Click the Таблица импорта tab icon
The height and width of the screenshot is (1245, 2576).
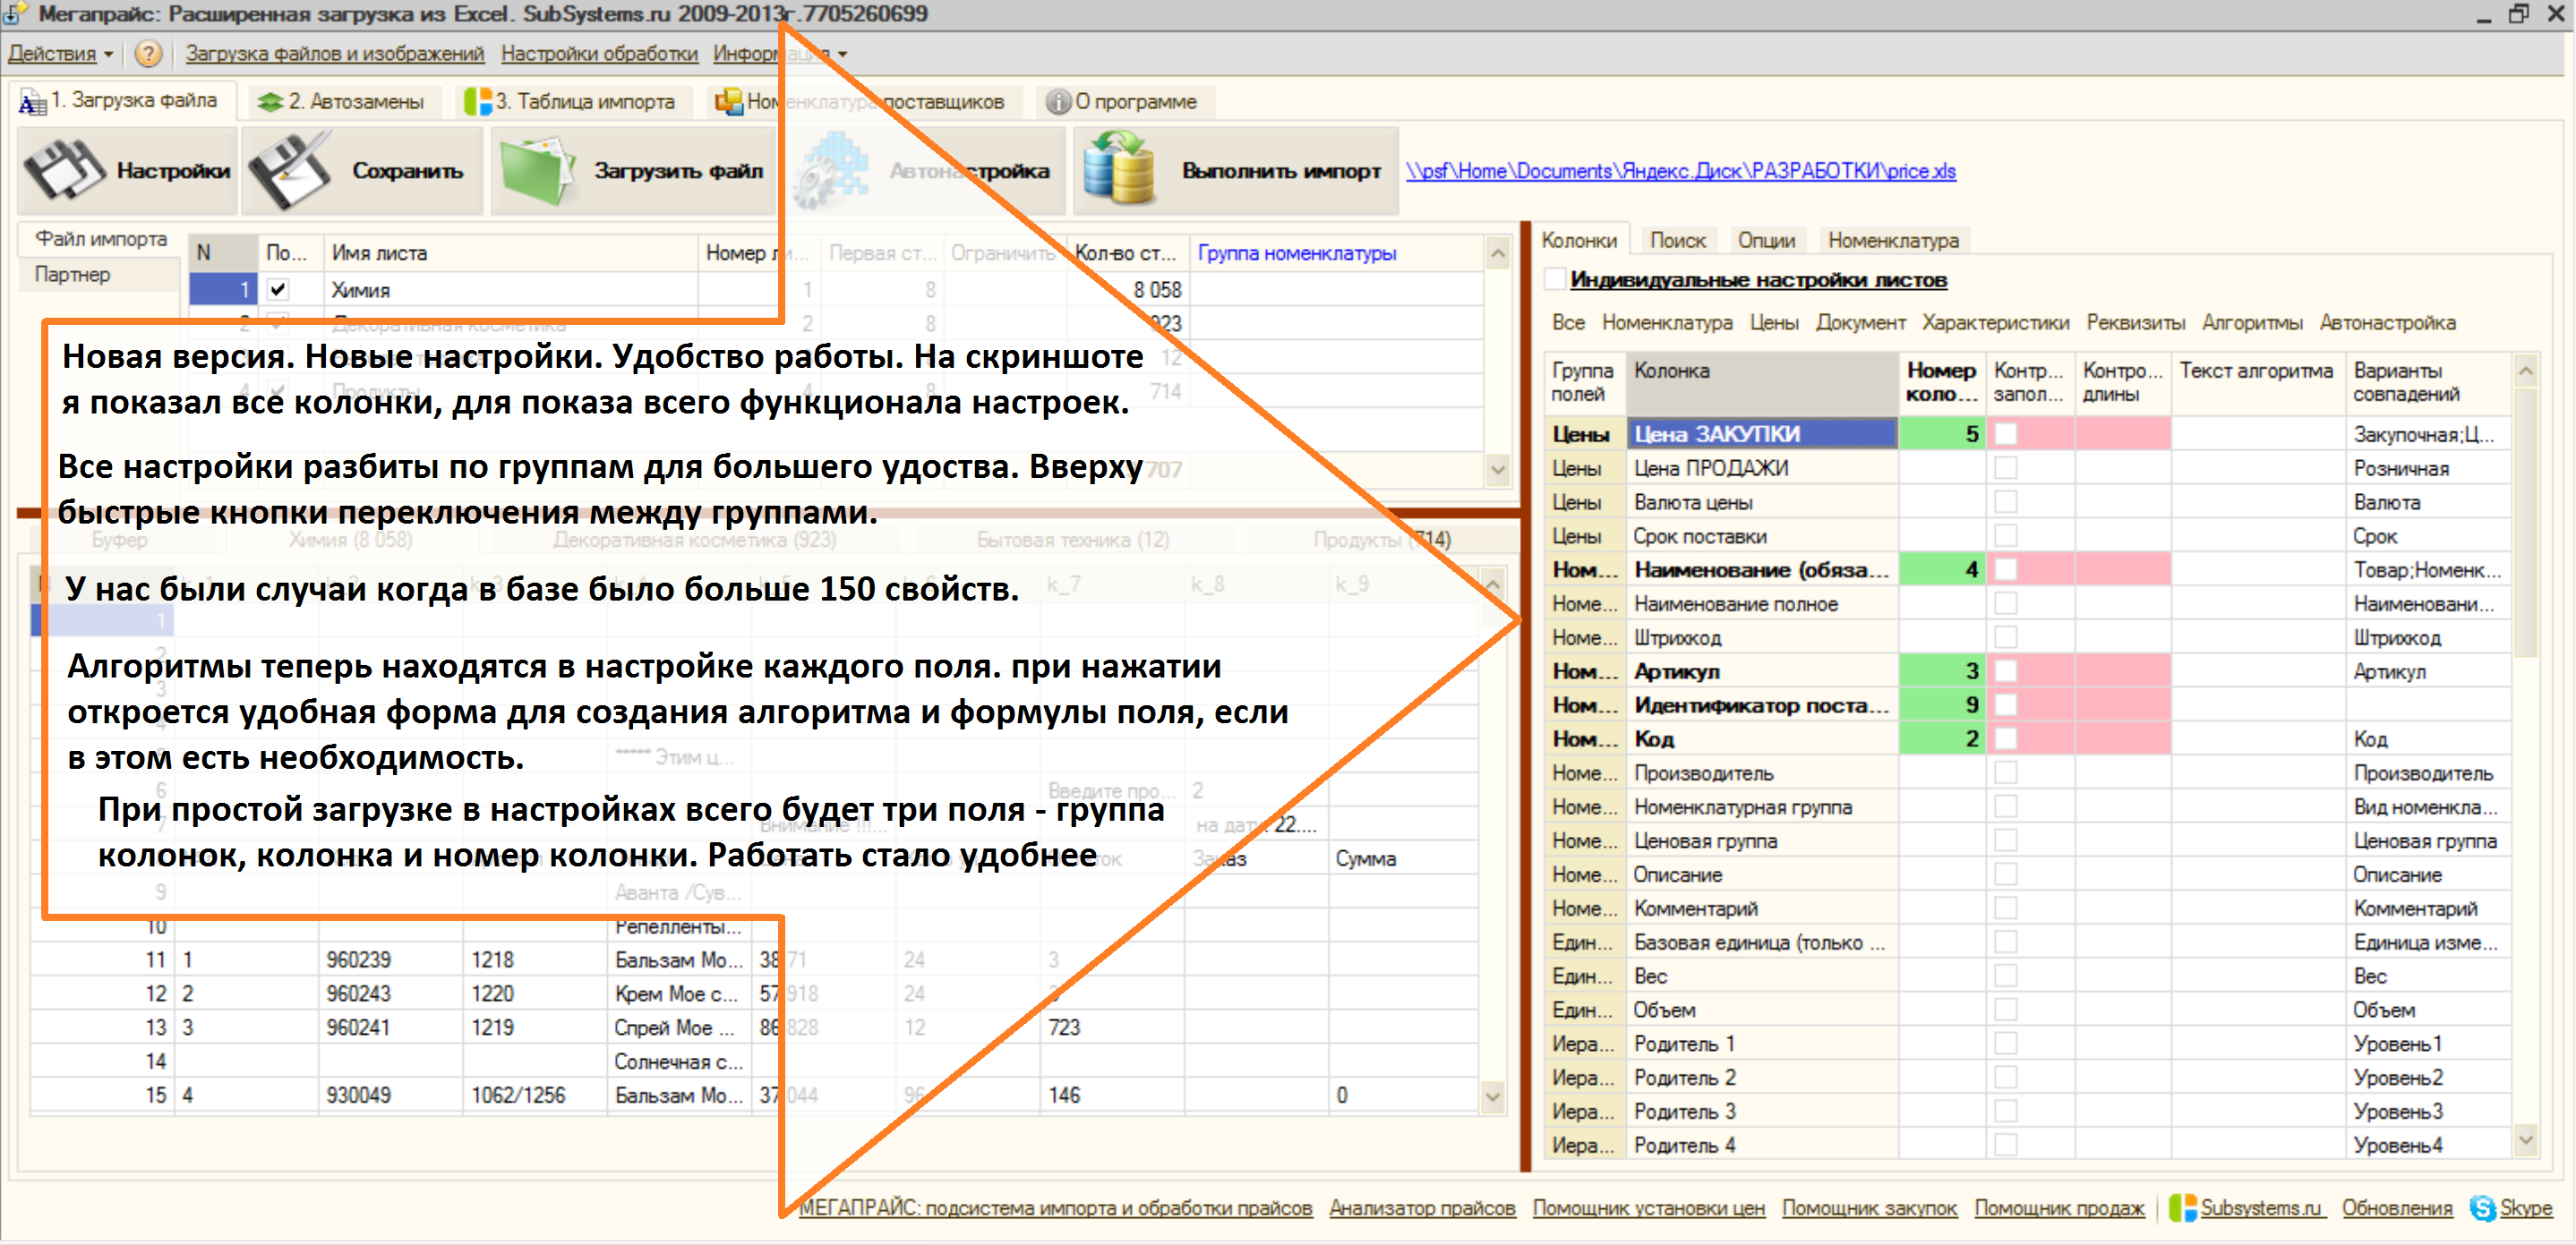(478, 101)
